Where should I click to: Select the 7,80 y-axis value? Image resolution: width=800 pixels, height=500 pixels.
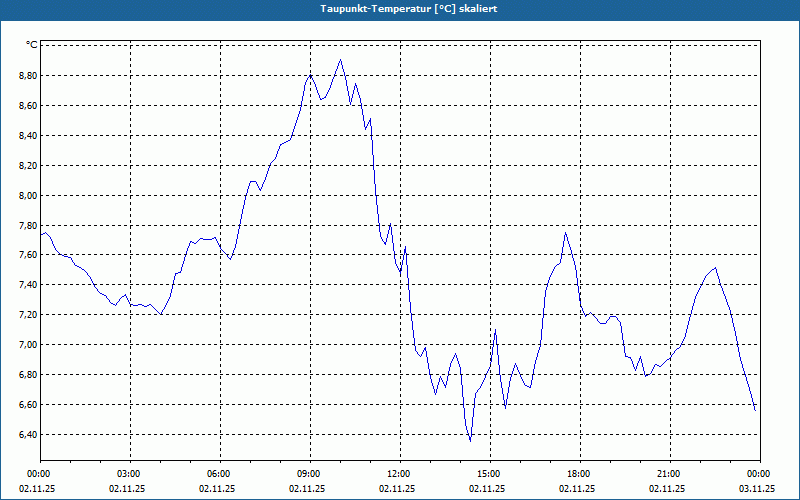(x=27, y=226)
